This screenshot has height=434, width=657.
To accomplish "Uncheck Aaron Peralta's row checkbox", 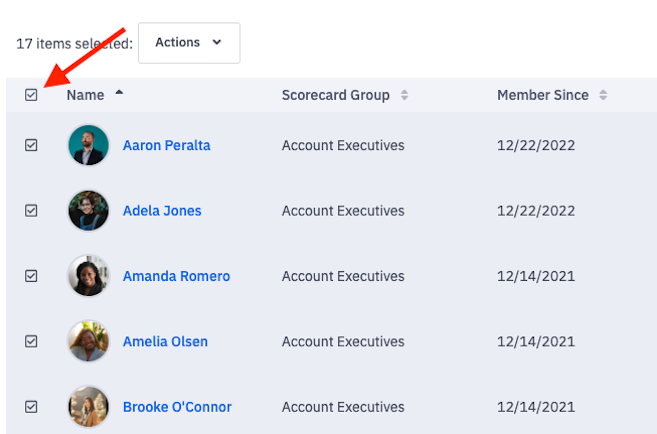I will tap(31, 145).
